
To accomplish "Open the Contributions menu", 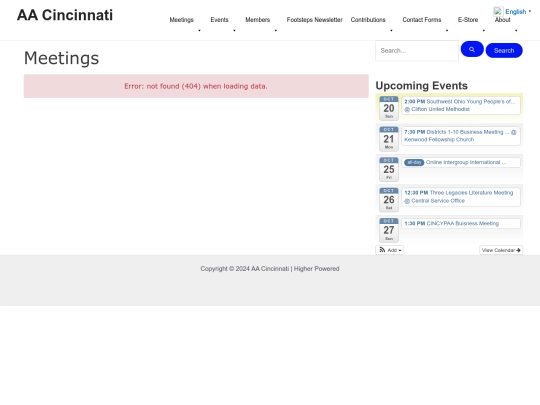I will [368, 20].
